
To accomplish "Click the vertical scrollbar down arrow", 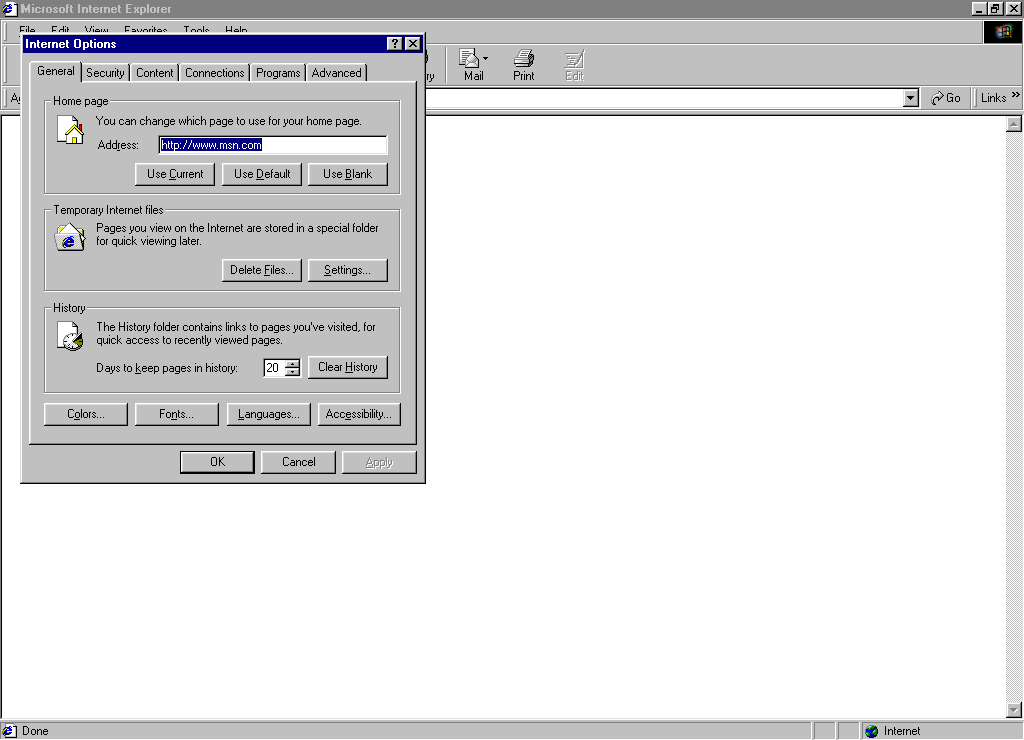I will (x=1014, y=710).
